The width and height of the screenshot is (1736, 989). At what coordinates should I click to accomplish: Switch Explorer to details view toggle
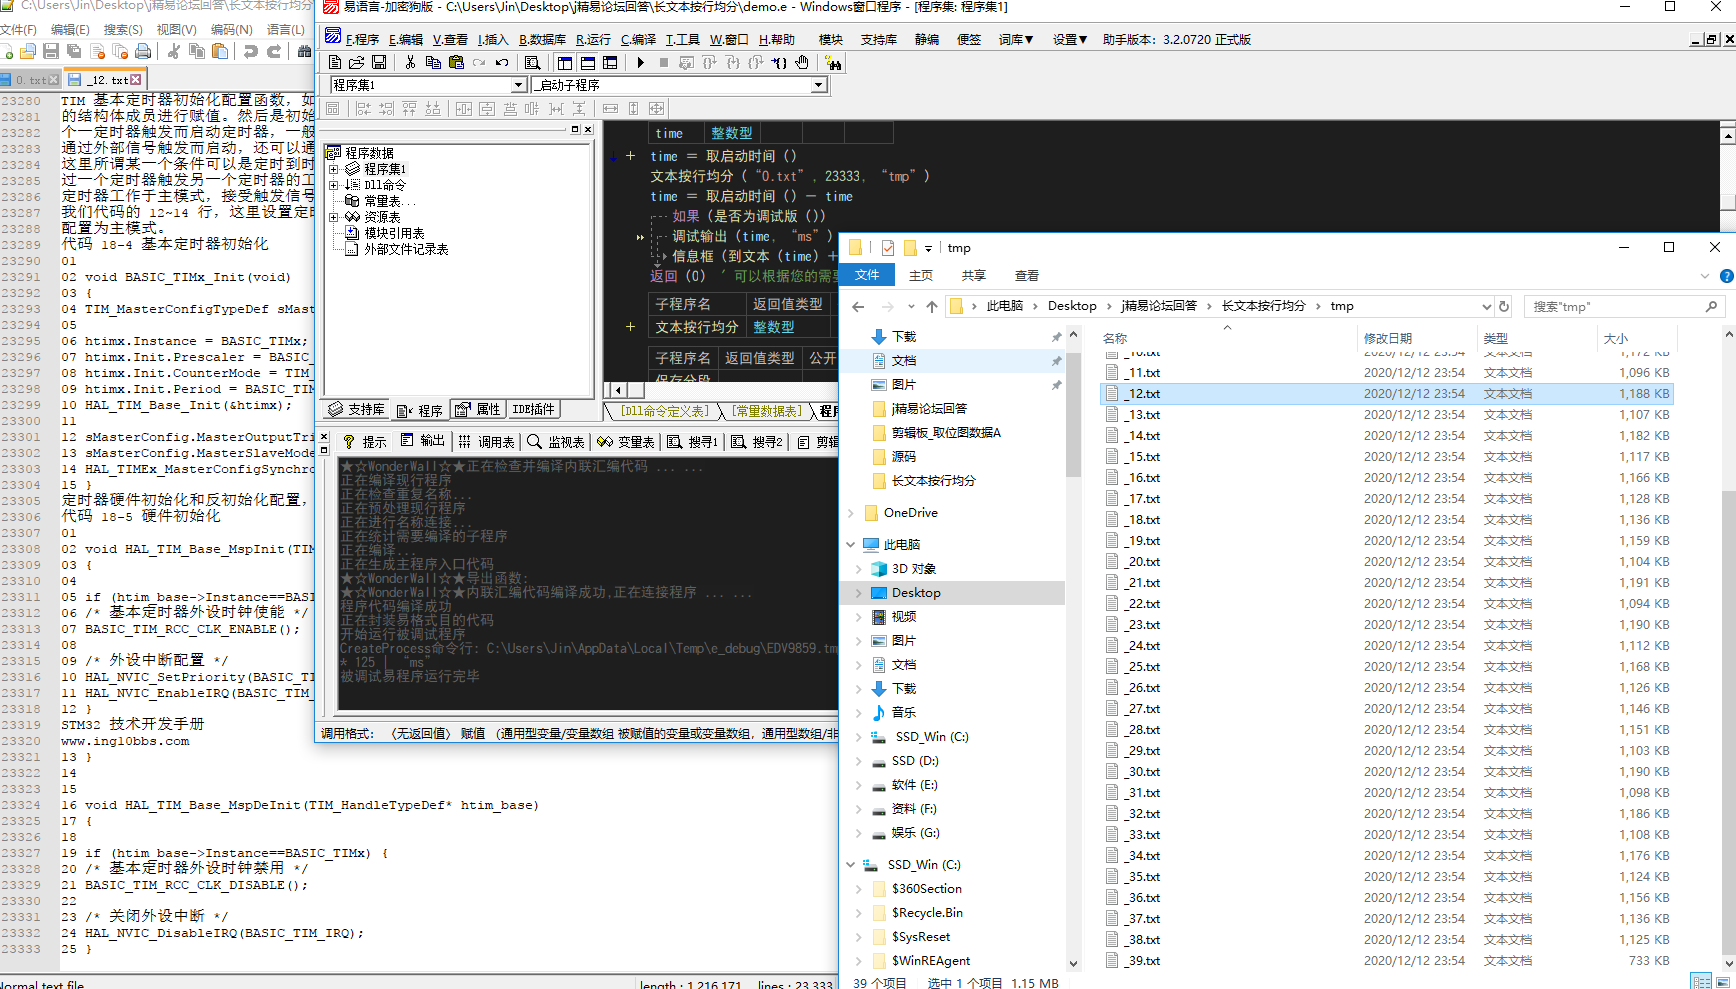pos(1700,982)
